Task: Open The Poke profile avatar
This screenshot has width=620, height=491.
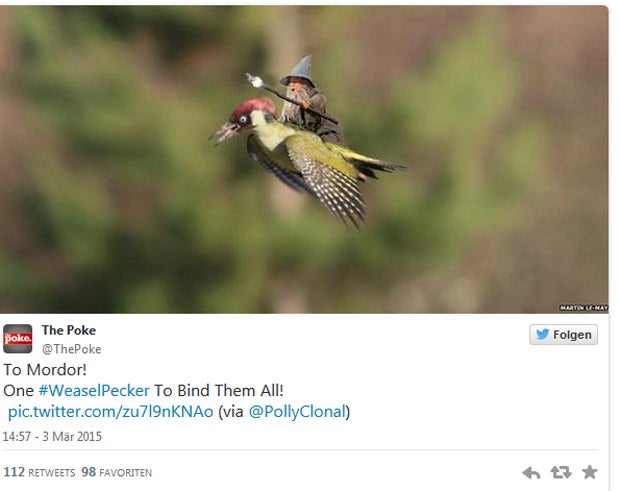Action: [x=17, y=338]
